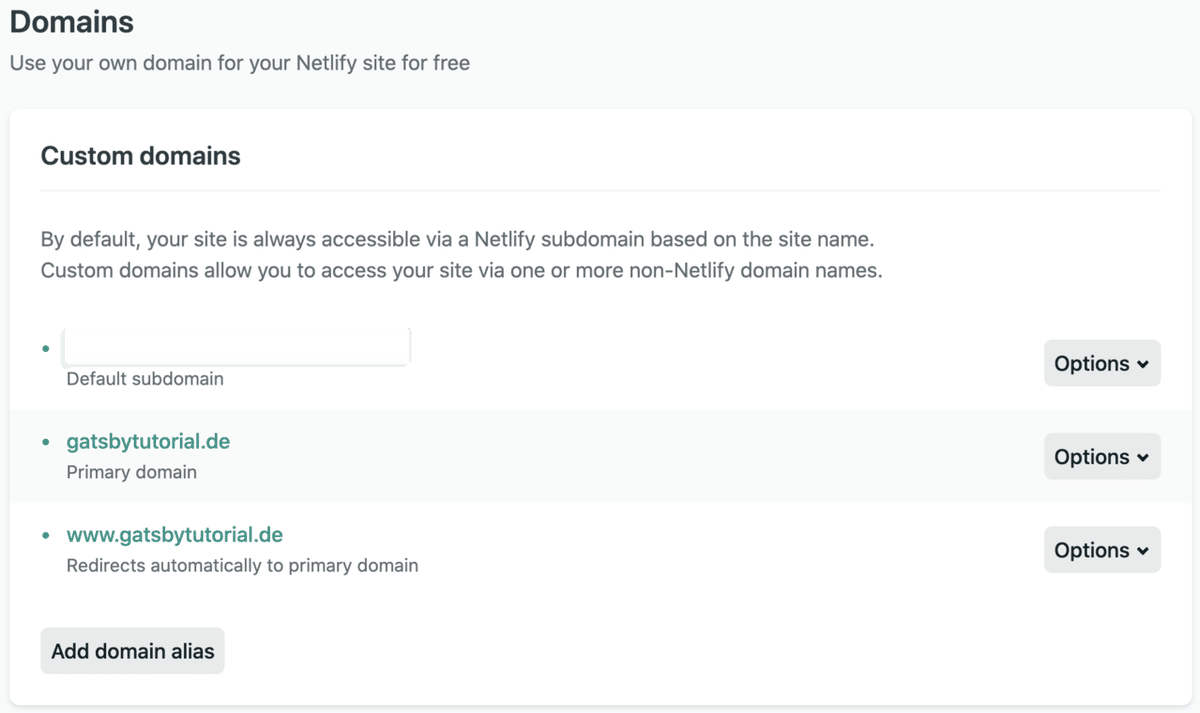Open the gatsbytutorial.de primary domain link
Image resolution: width=1200 pixels, height=713 pixels.
(x=148, y=441)
